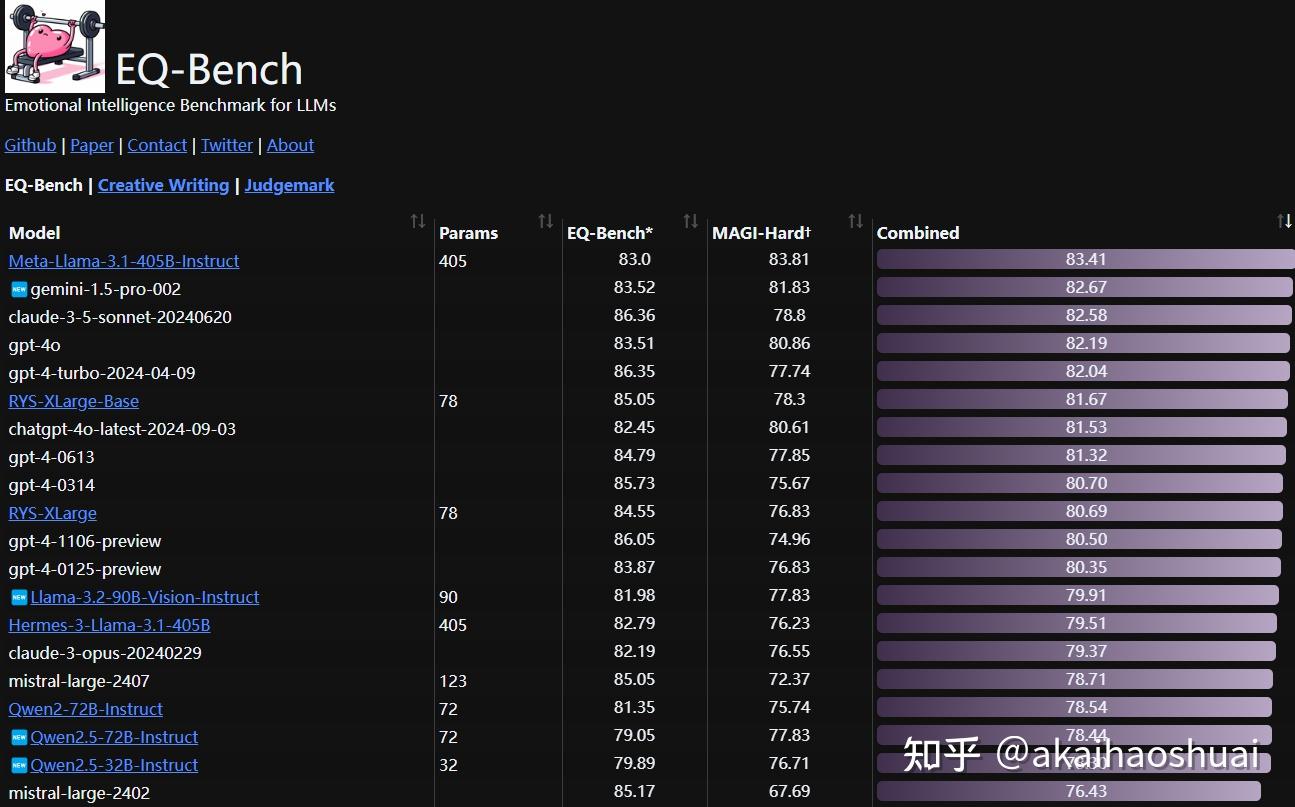Click the Params value 32
The image size is (1295, 807).
[x=448, y=765]
